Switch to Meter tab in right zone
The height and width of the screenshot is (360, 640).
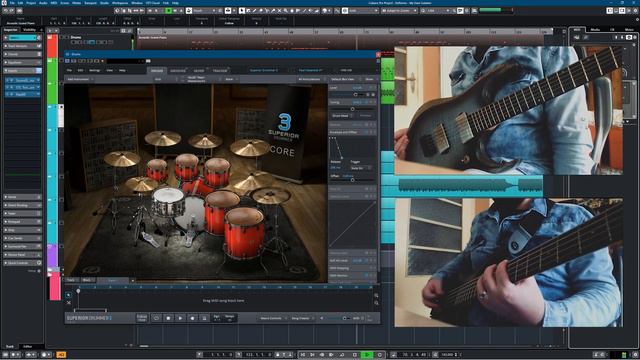(x=629, y=30)
